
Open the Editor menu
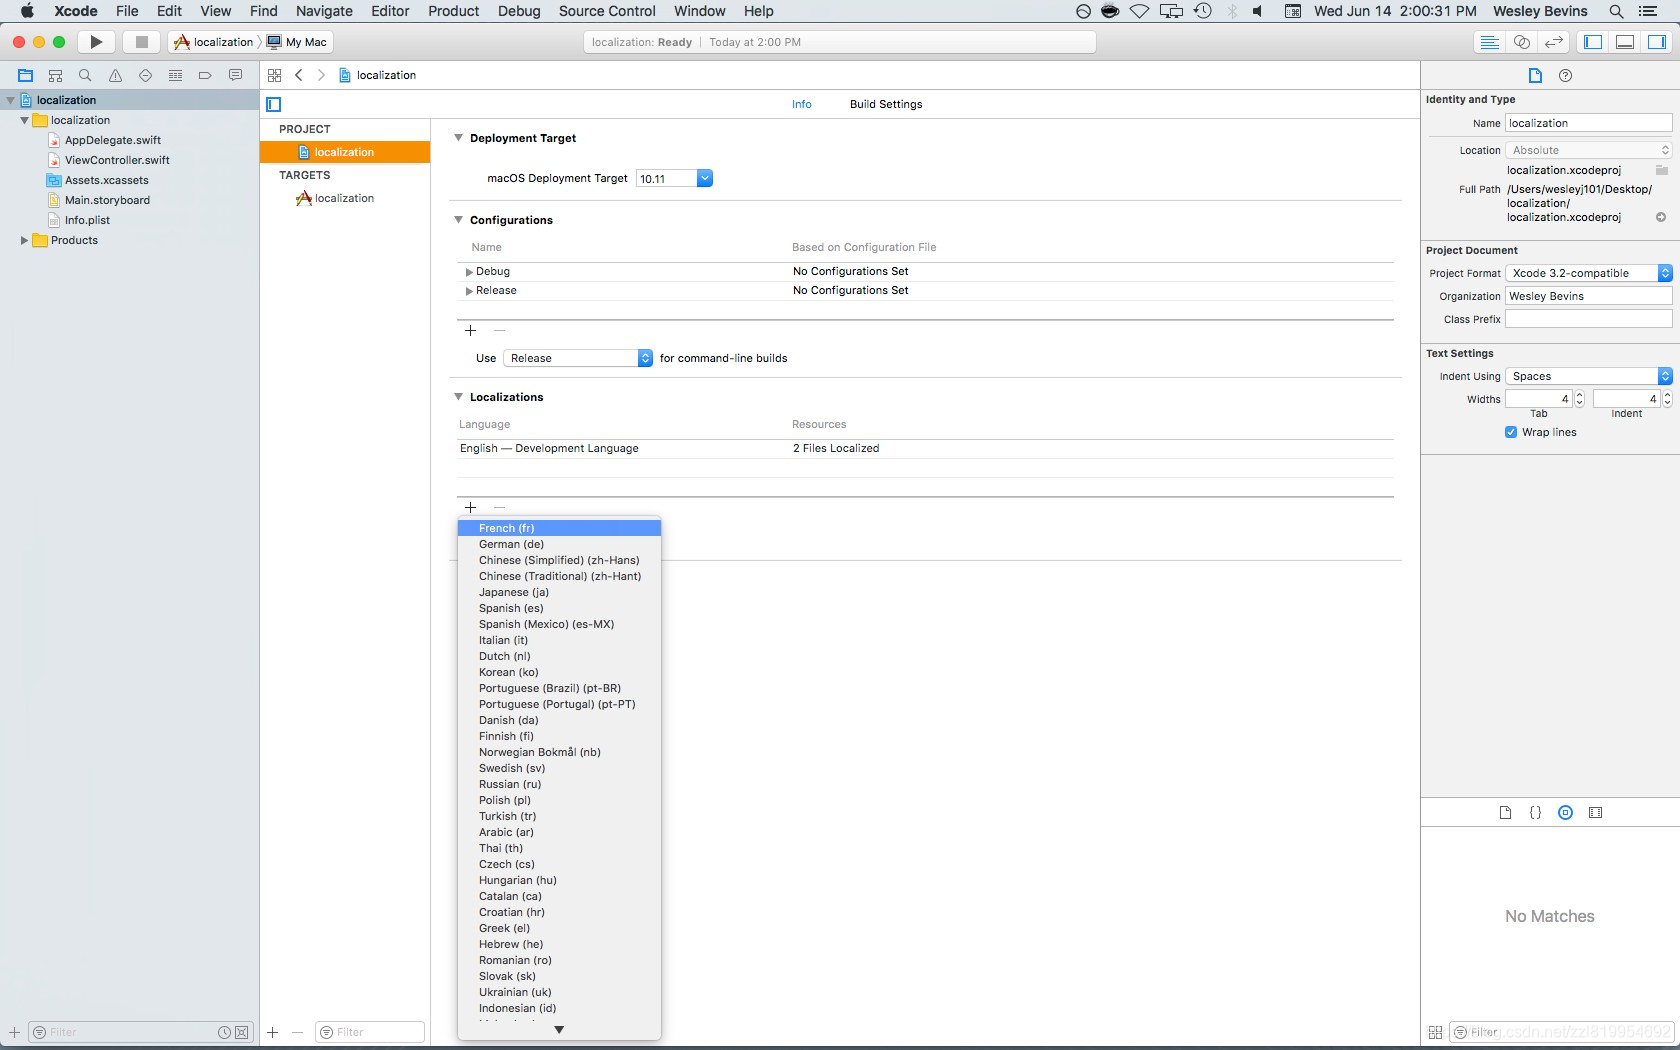390,11
